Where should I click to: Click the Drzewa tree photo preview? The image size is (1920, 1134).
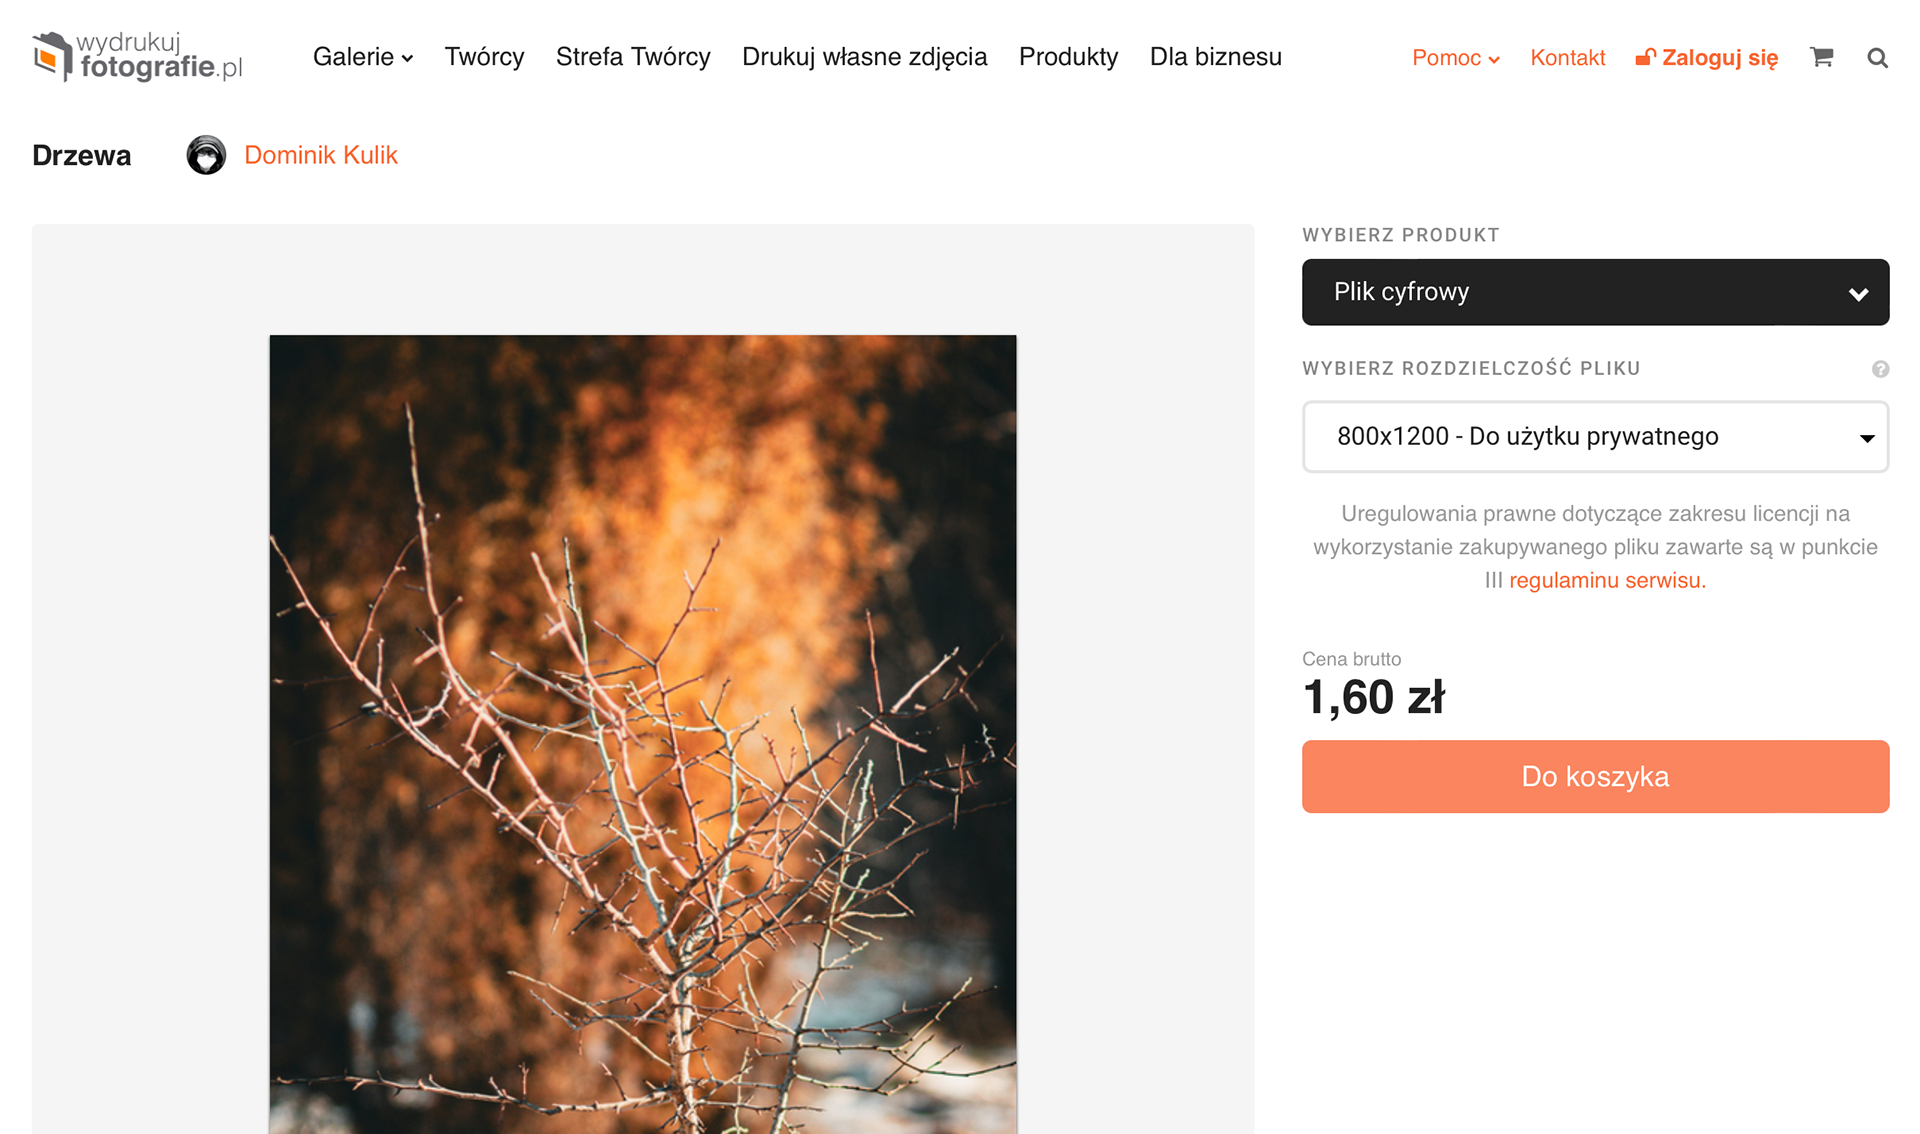[643, 734]
